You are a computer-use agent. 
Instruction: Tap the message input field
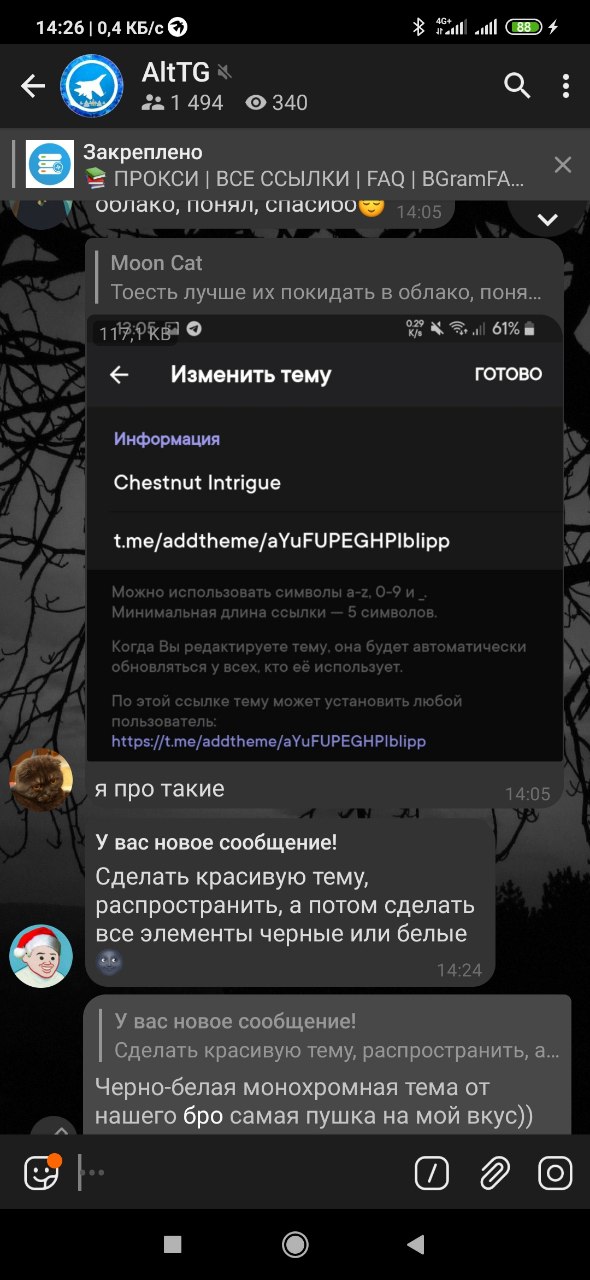[240, 1172]
